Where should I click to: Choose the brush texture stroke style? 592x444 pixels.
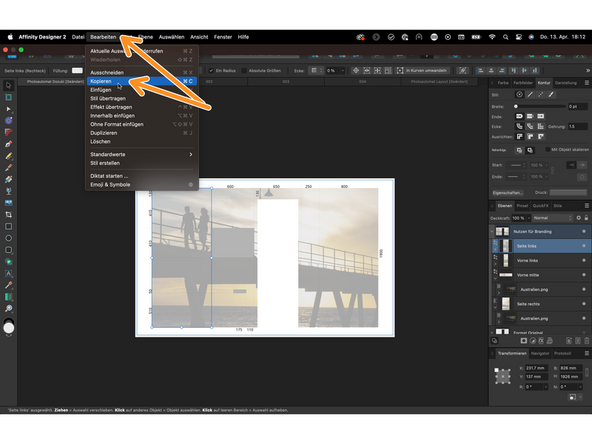(551, 95)
